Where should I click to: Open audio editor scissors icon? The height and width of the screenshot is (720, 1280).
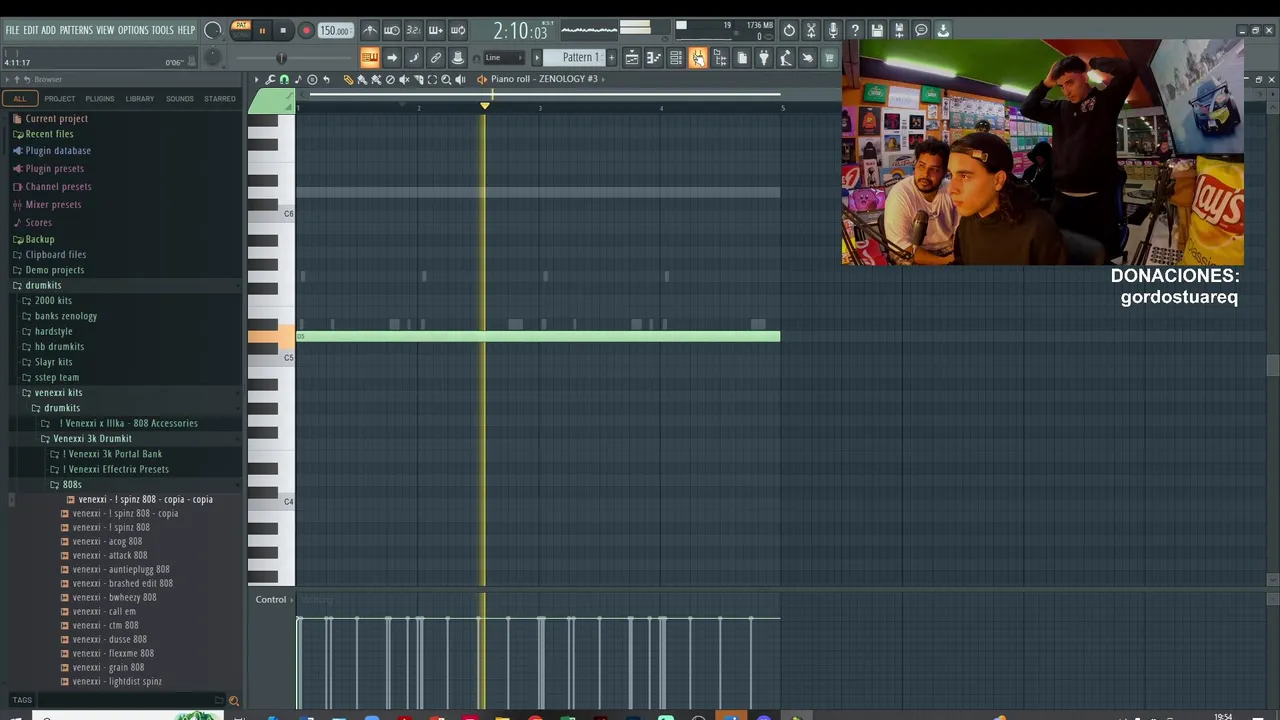point(811,31)
